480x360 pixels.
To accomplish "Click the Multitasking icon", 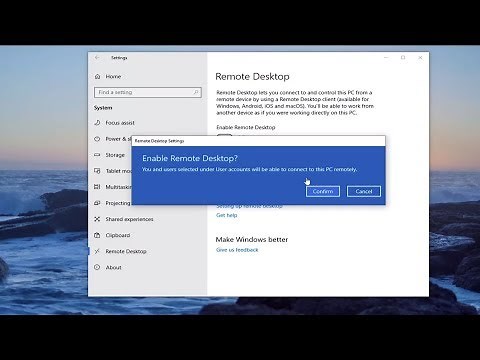I will tap(97, 187).
